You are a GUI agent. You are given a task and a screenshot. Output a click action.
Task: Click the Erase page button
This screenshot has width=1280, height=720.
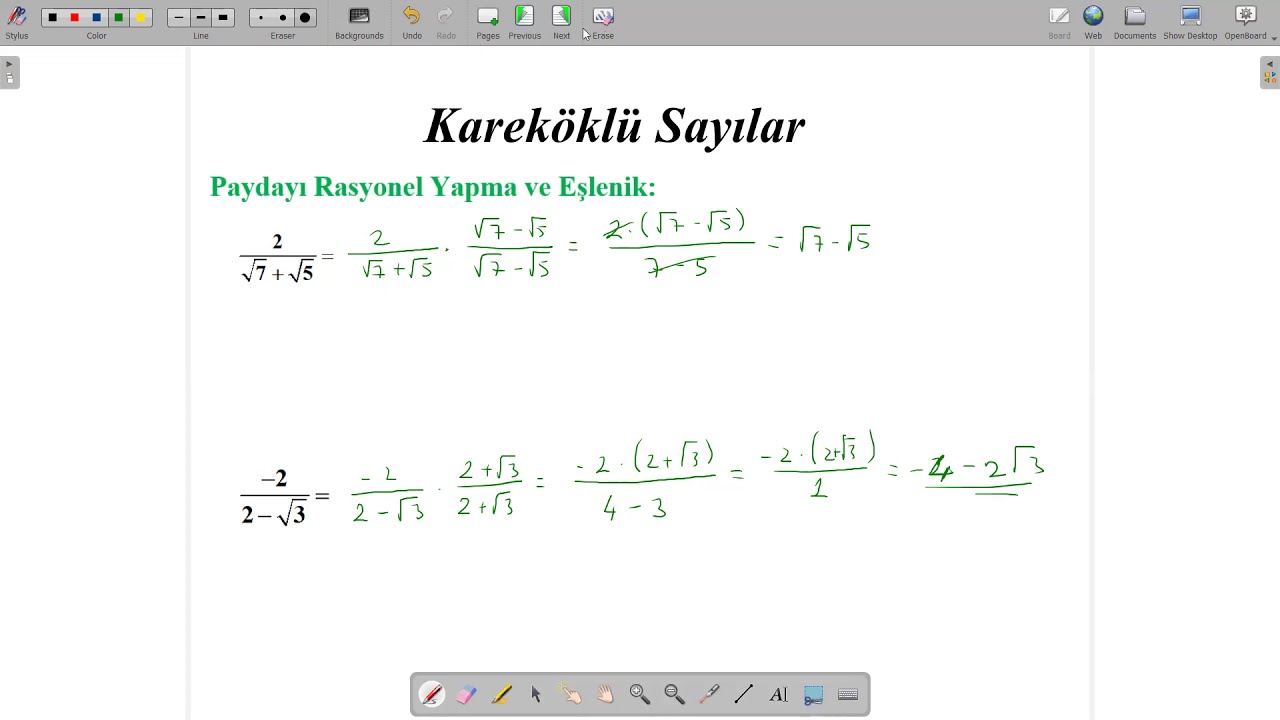(x=603, y=22)
